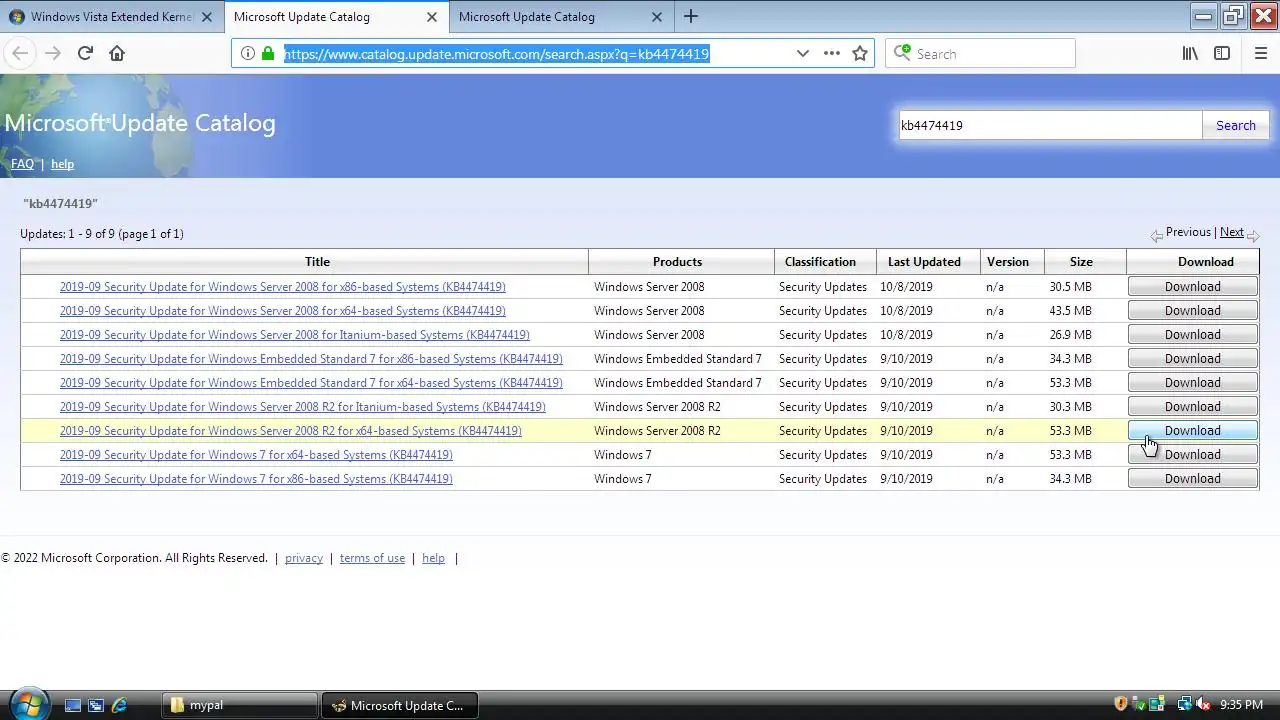Open a new tab with the plus button

point(690,16)
